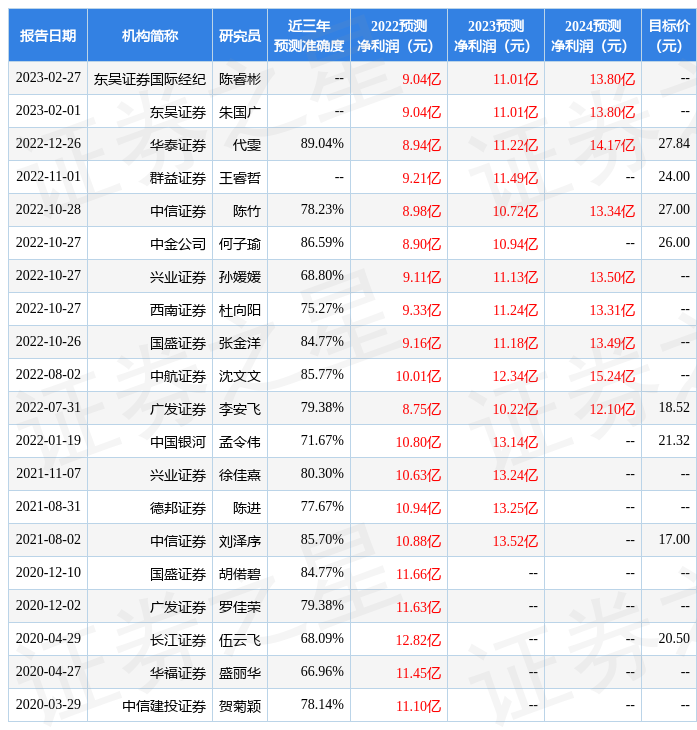The image size is (697, 730).
Task: Select the date 2022-10-26 cell
Action: [x=48, y=342]
